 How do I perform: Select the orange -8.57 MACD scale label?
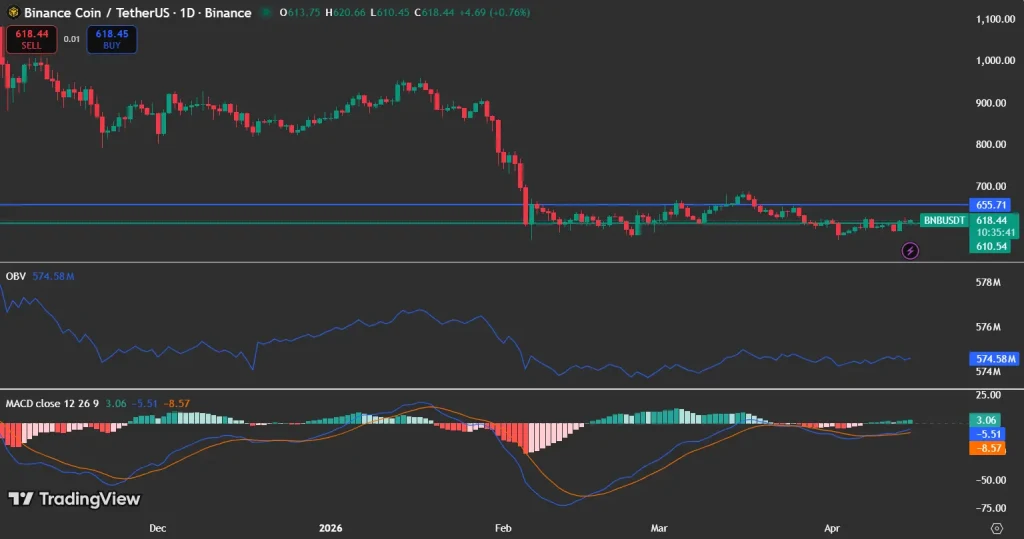point(987,448)
